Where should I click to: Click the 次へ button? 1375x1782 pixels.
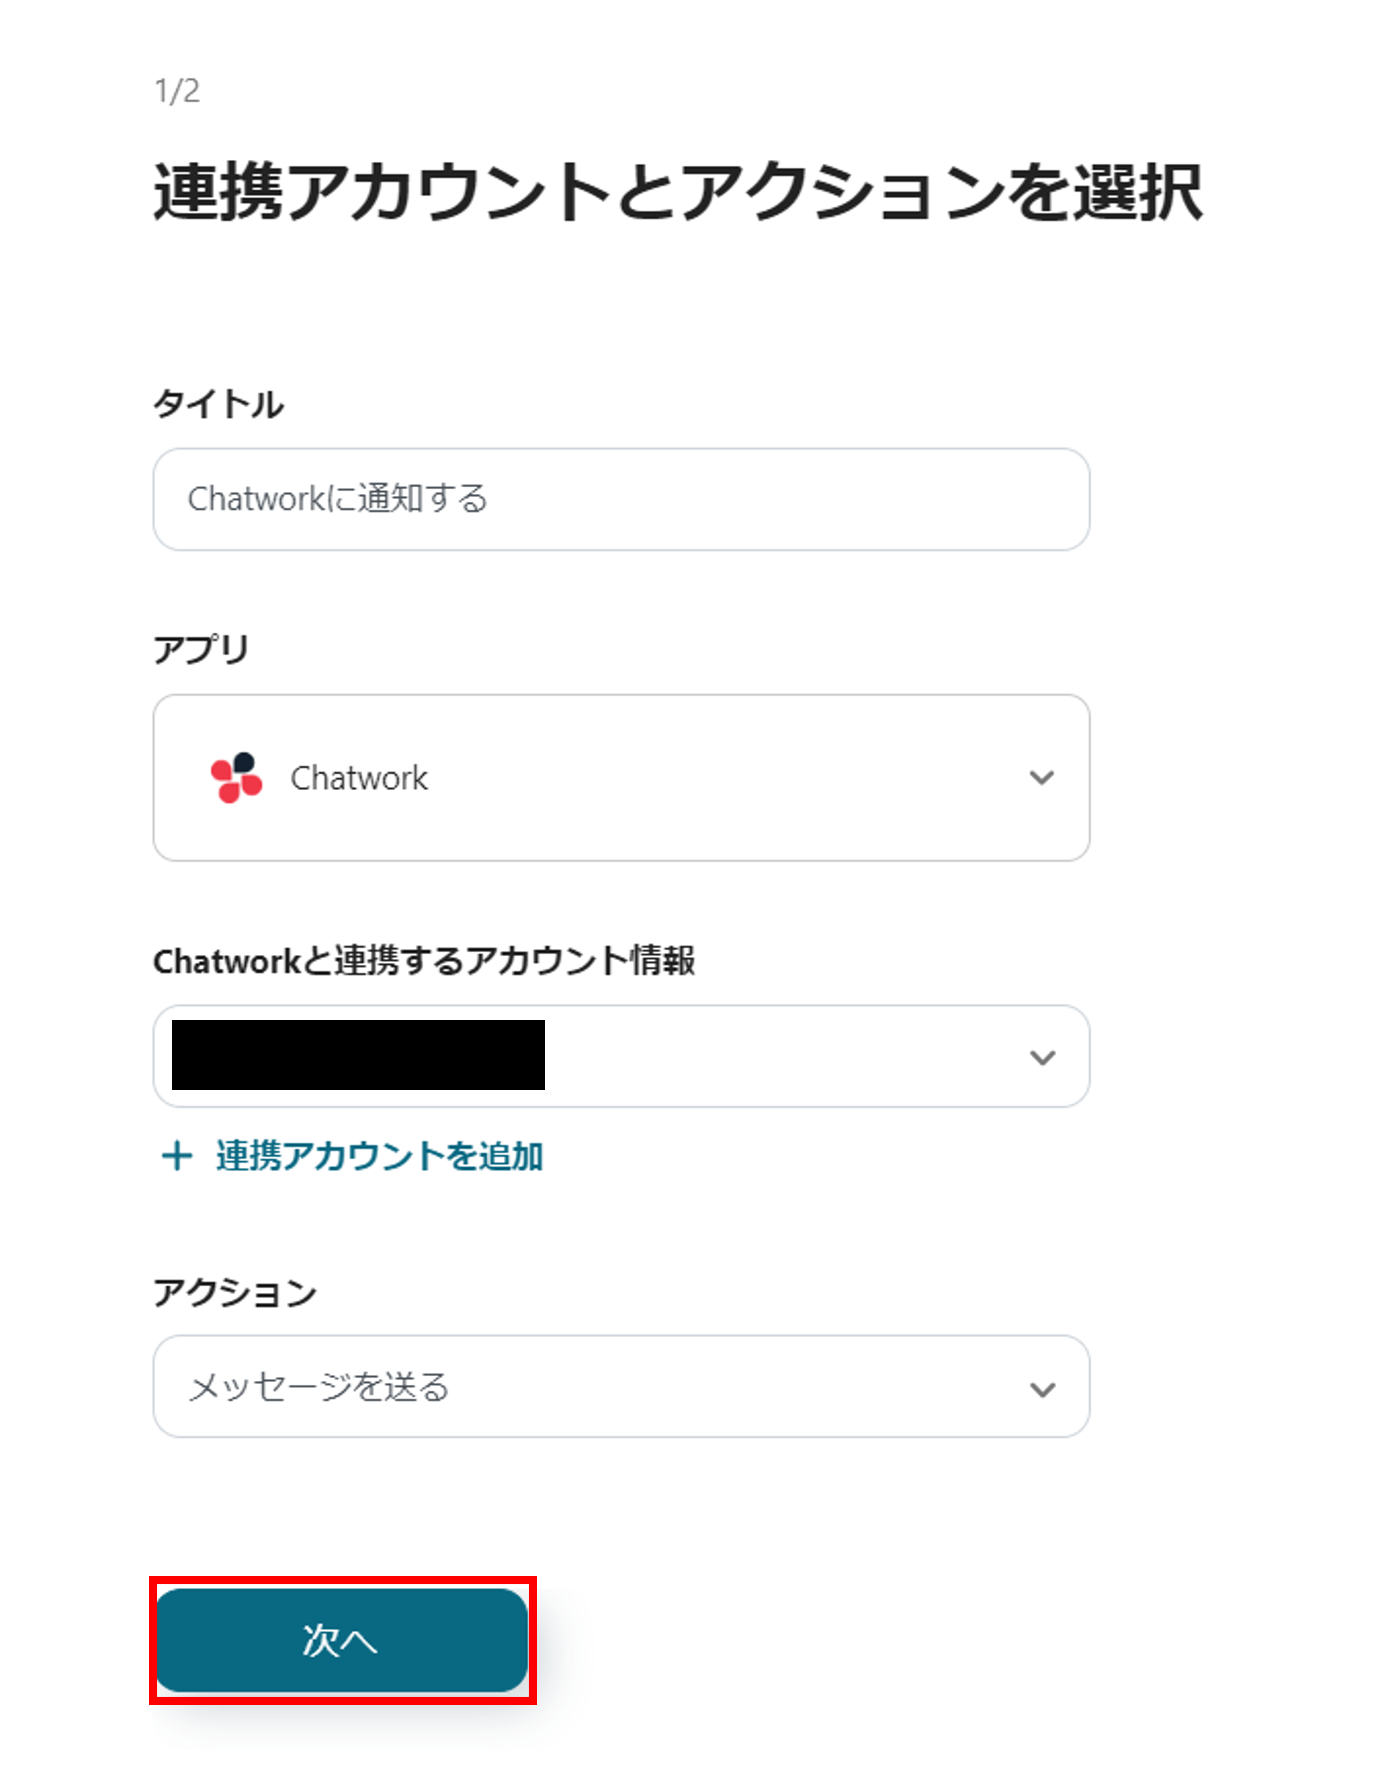[x=341, y=1640]
